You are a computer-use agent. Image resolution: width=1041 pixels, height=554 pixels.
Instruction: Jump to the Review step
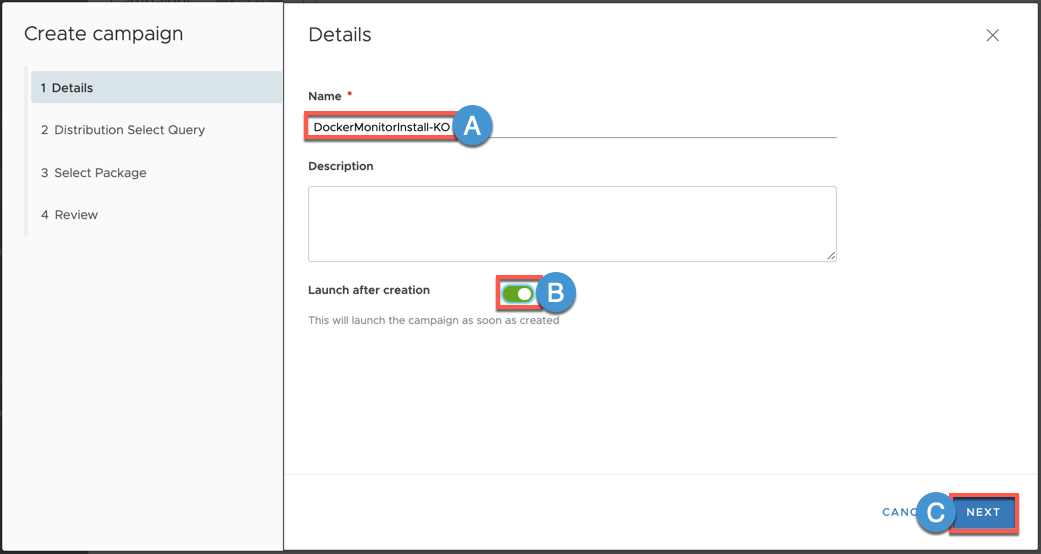(70, 215)
